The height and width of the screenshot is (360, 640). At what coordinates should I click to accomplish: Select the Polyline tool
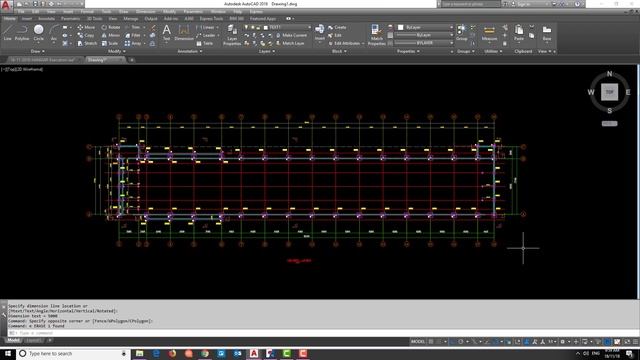[22, 32]
